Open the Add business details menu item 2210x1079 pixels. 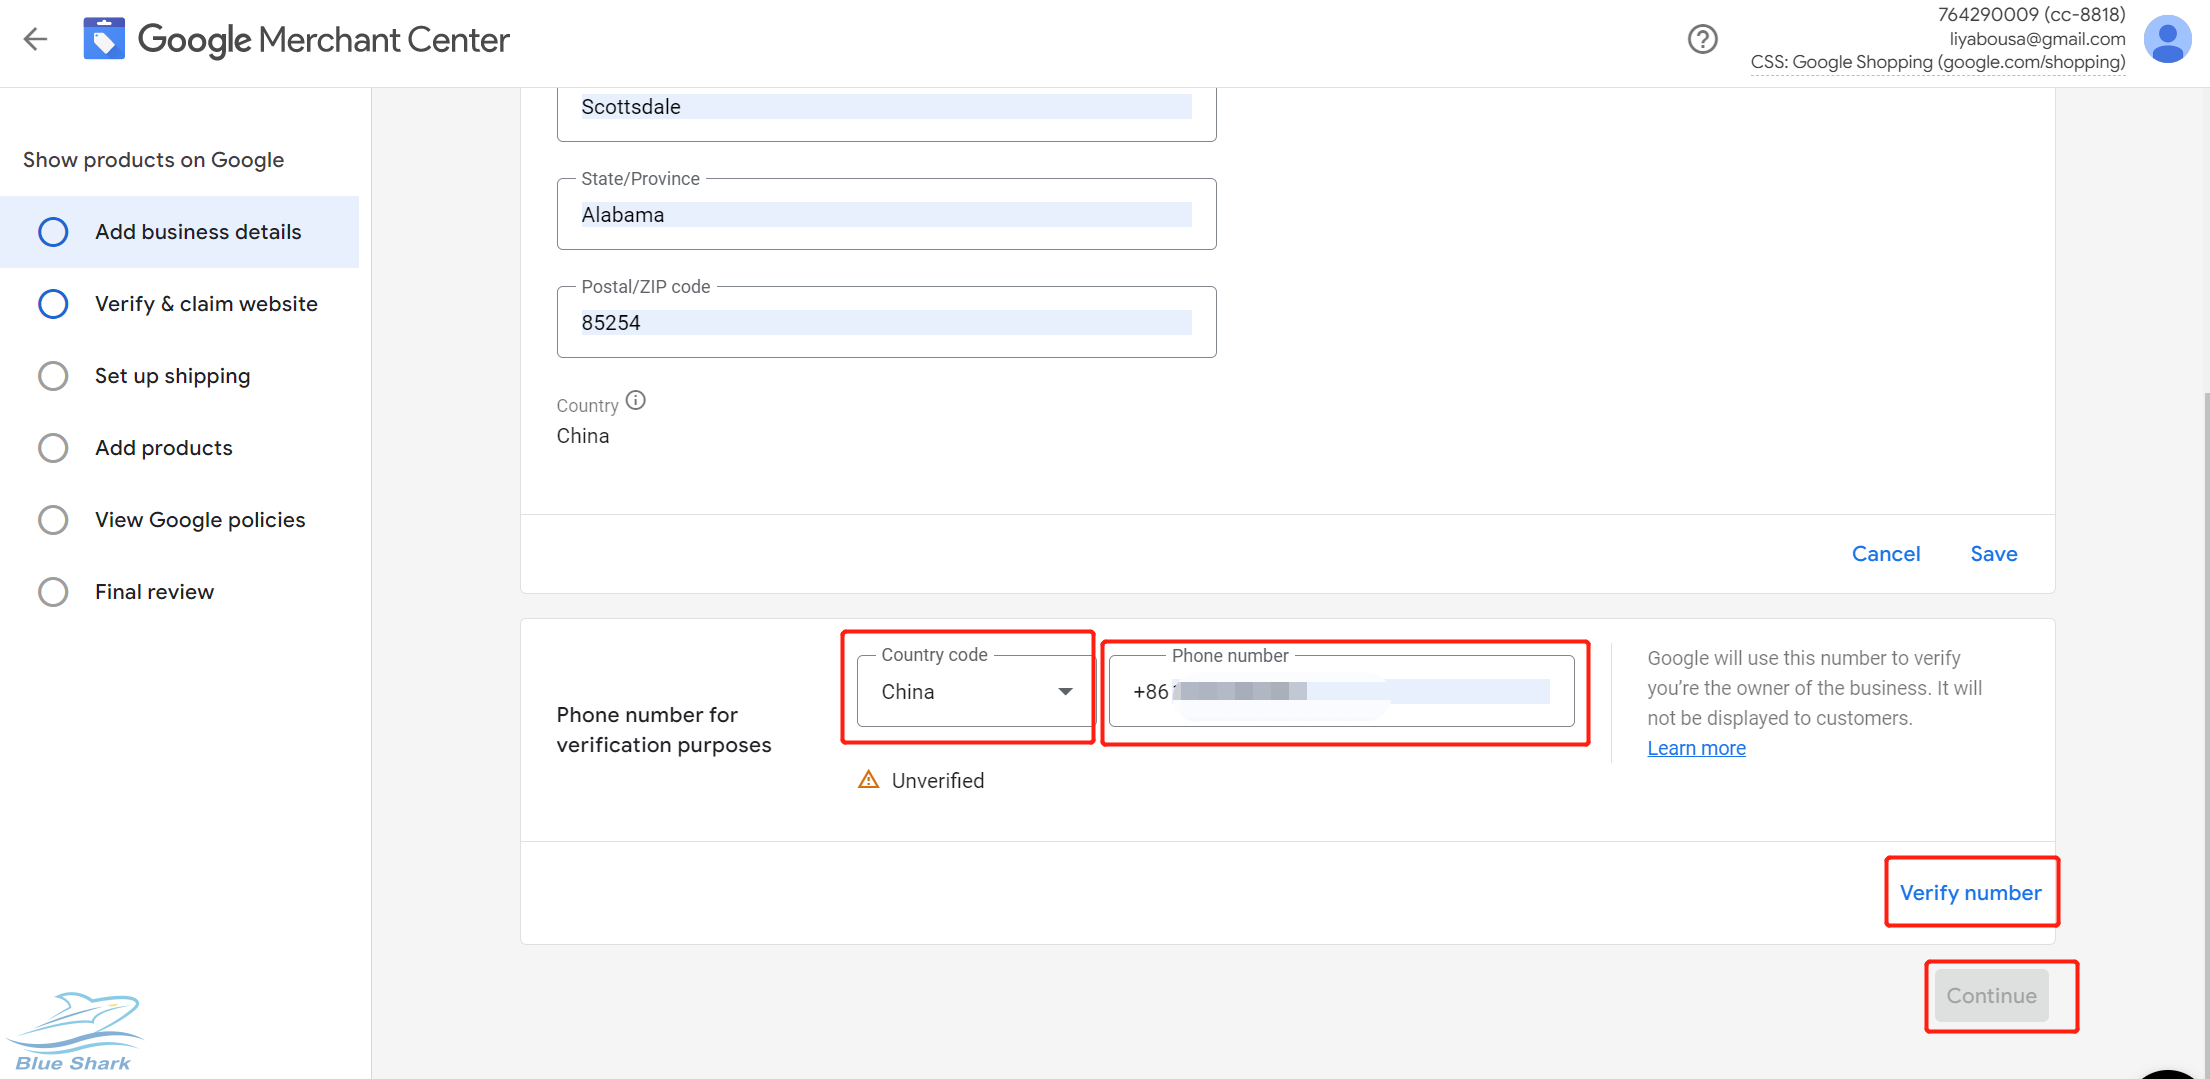180,232
